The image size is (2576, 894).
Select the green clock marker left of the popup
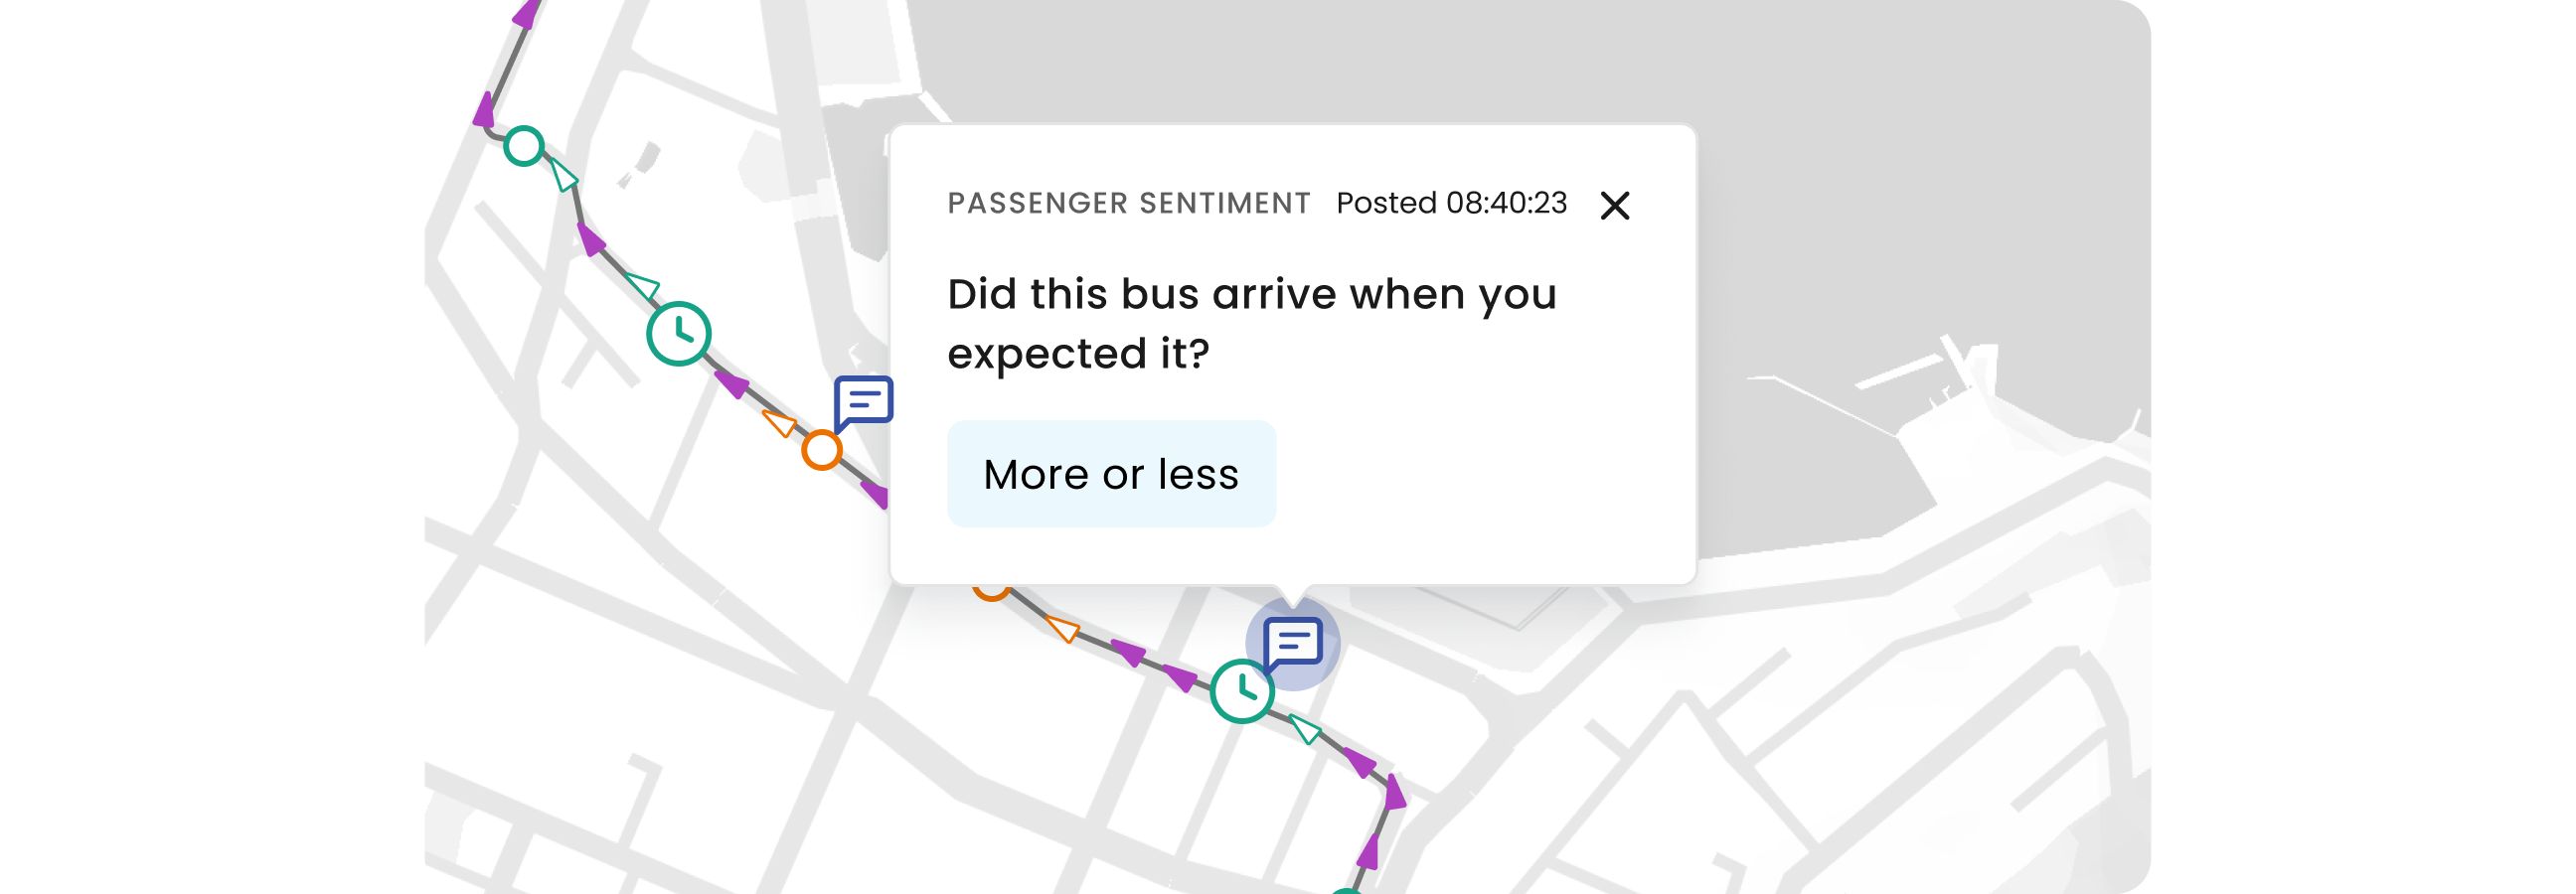(678, 333)
